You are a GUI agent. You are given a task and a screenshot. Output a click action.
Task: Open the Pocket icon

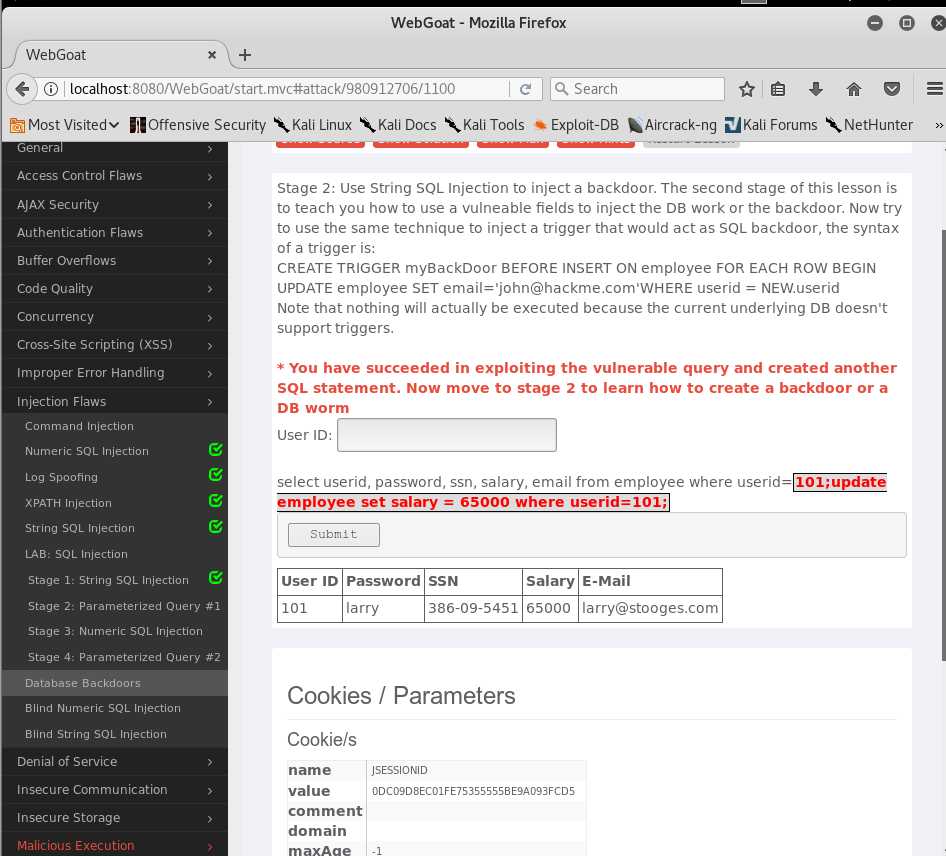point(892,89)
